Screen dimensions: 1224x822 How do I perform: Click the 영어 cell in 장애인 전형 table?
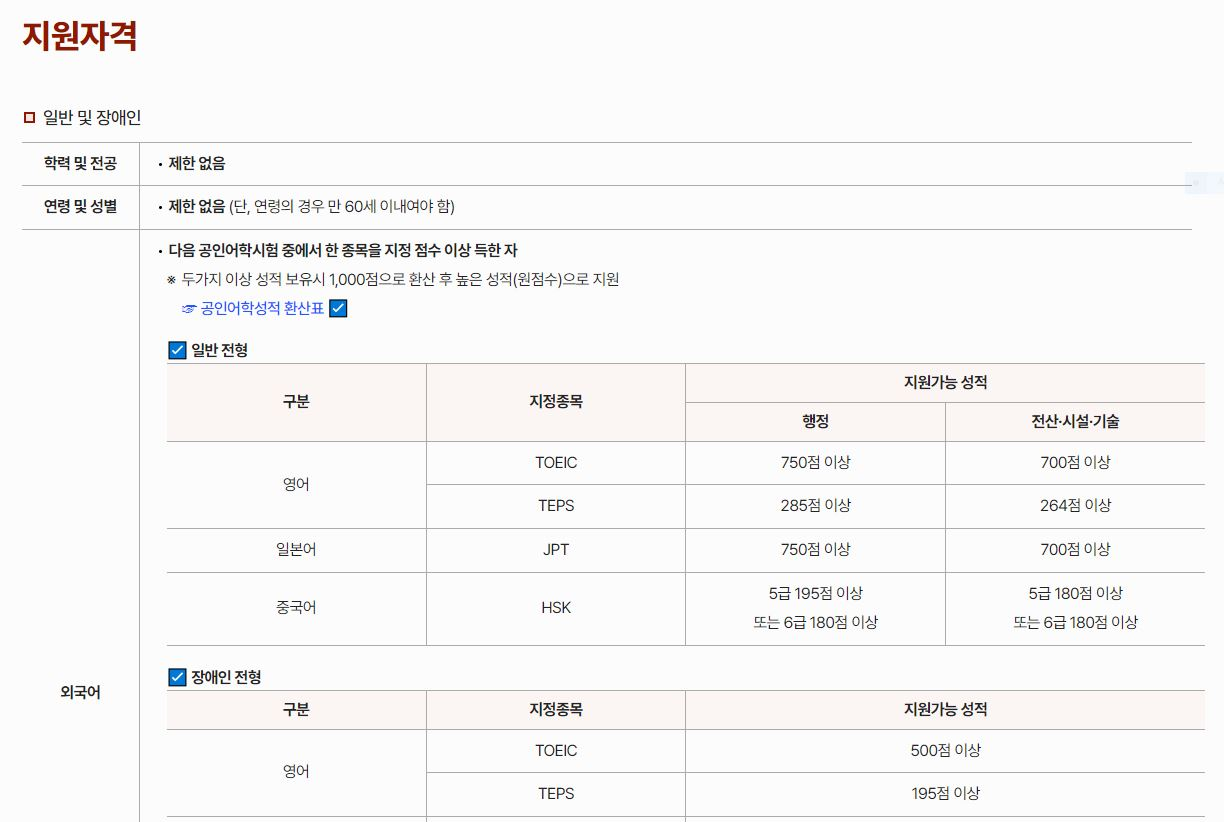pyautogui.click(x=296, y=771)
